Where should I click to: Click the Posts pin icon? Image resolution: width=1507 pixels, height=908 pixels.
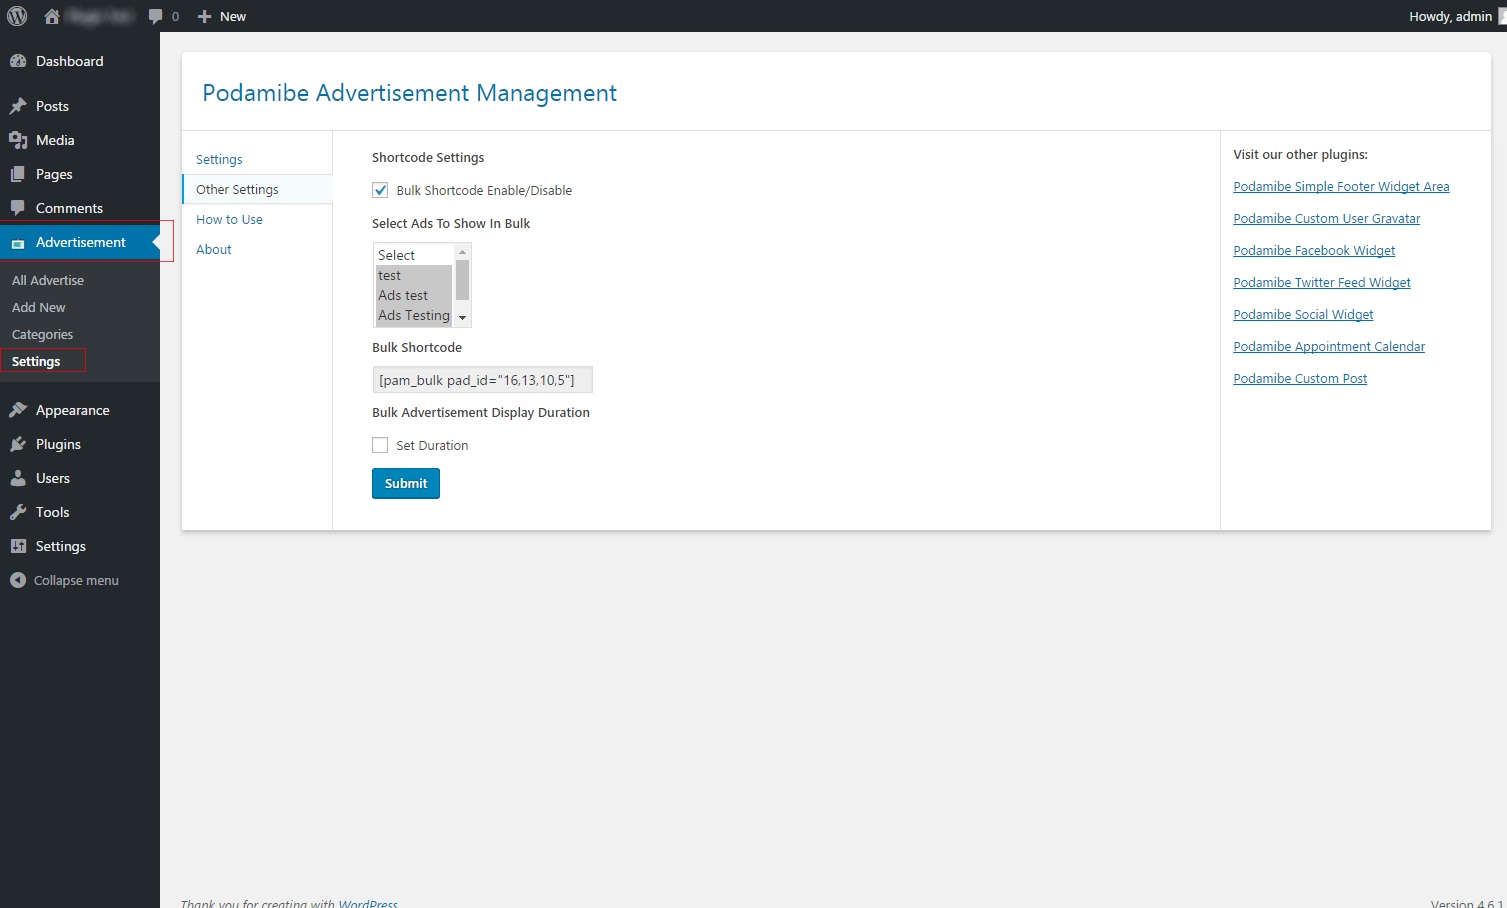click(x=18, y=106)
